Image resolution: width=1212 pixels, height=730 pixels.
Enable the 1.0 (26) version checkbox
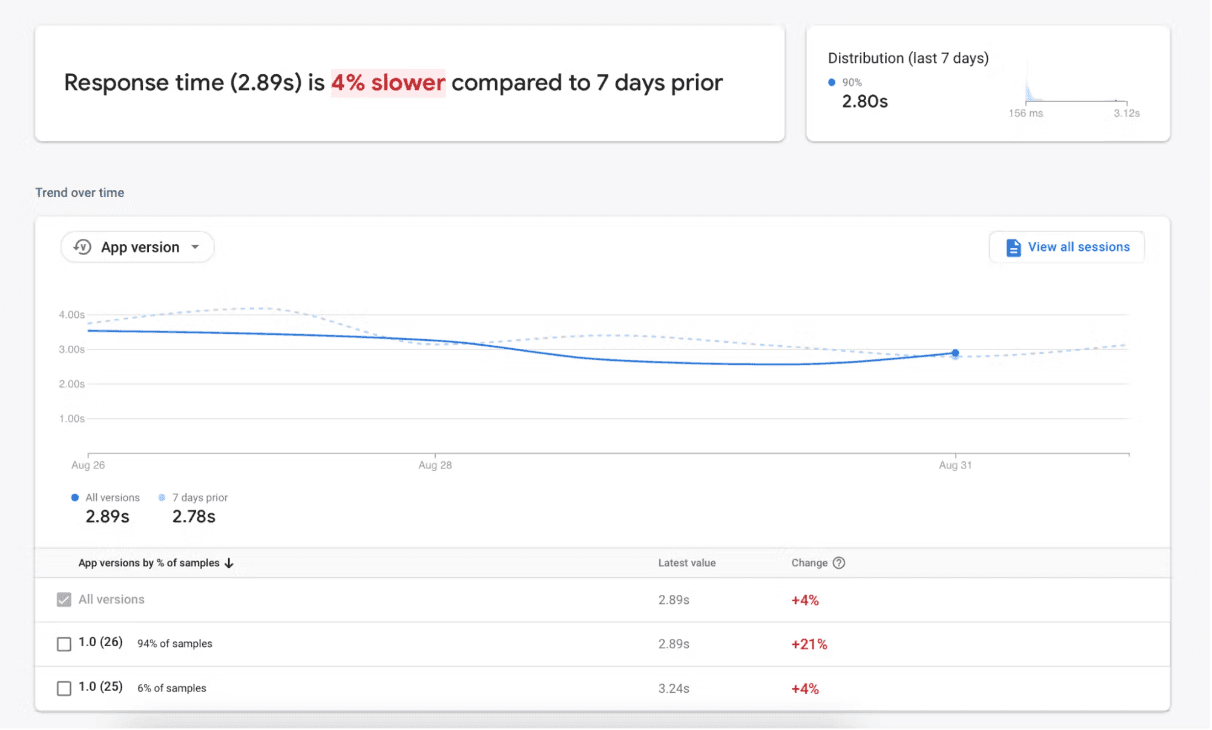point(64,644)
